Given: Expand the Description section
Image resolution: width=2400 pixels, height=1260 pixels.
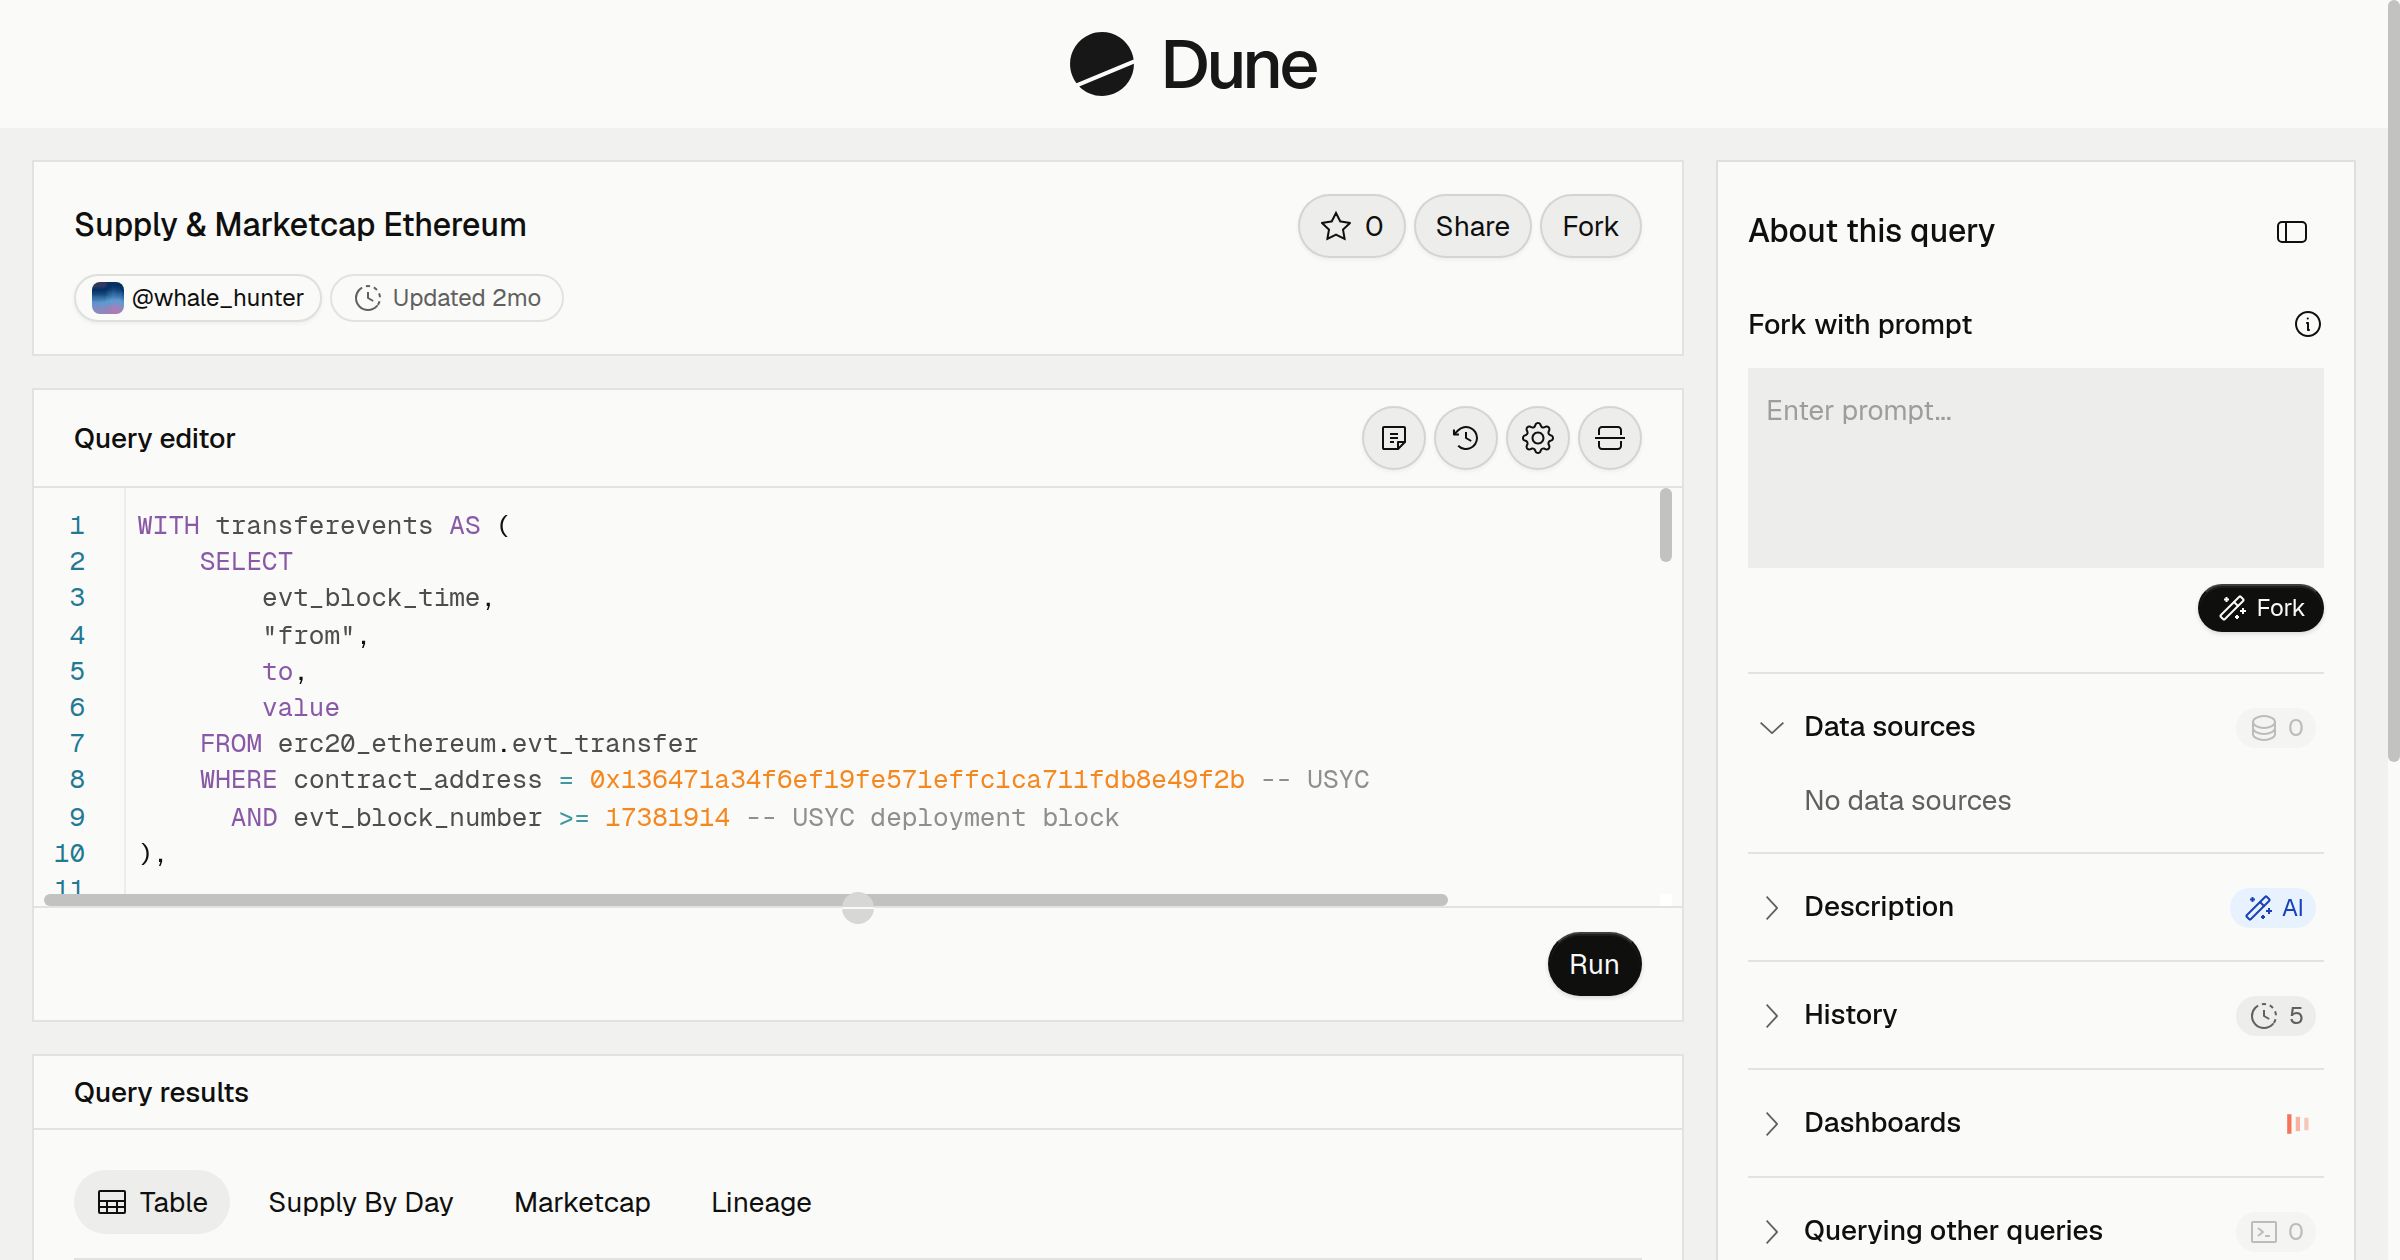Looking at the screenshot, I should pos(1771,907).
